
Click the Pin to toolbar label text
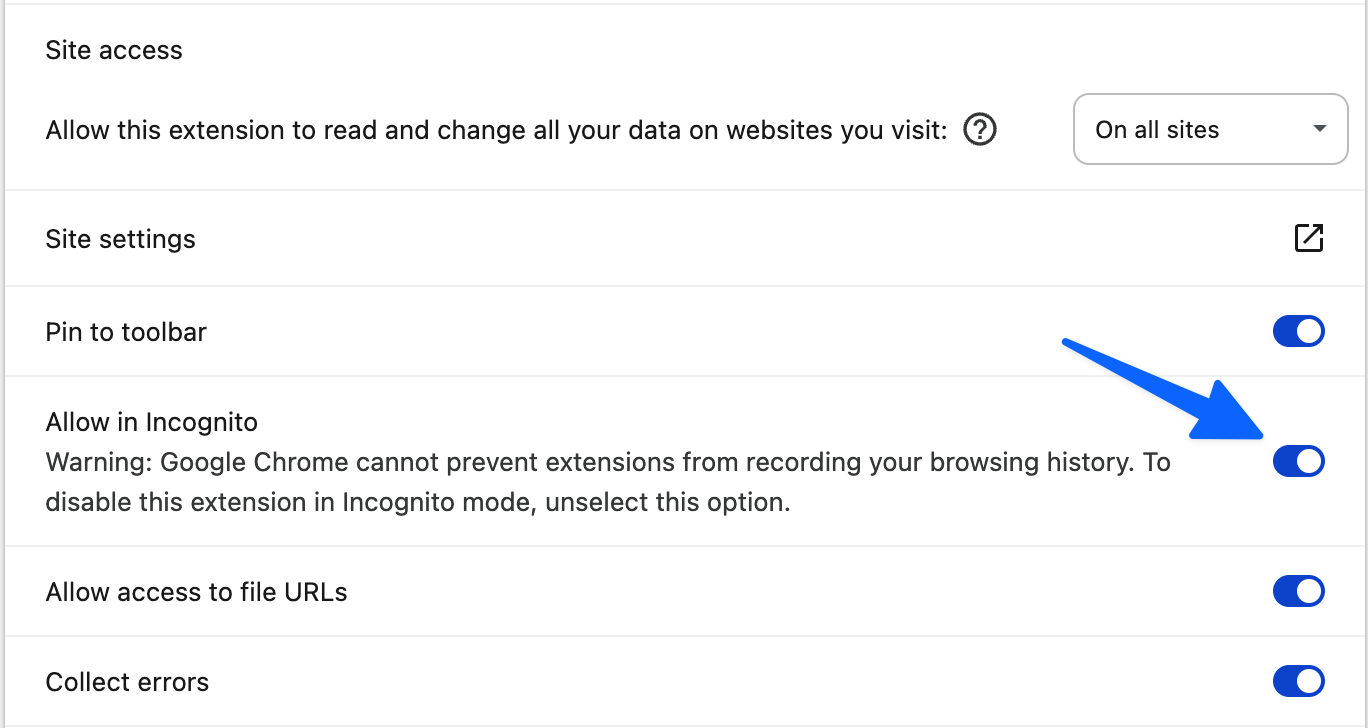tap(125, 331)
